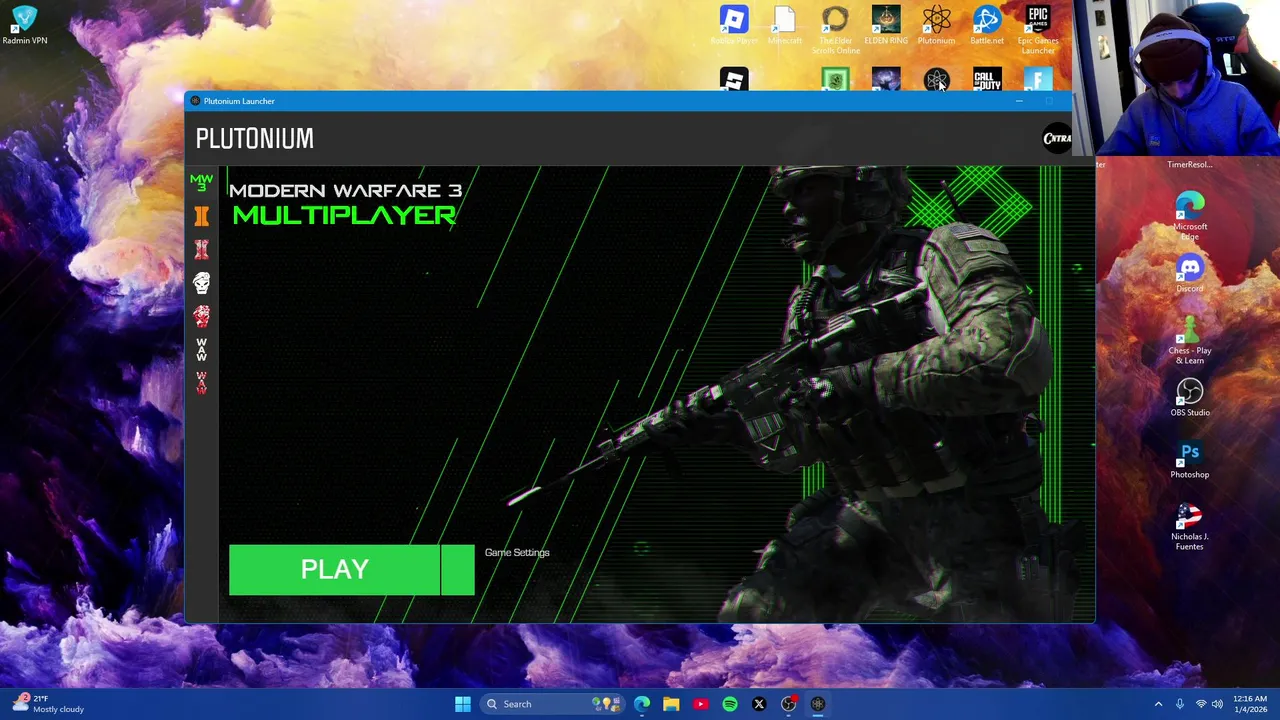The image size is (1280, 720).
Task: Click the green PLAY button
Action: [335, 570]
